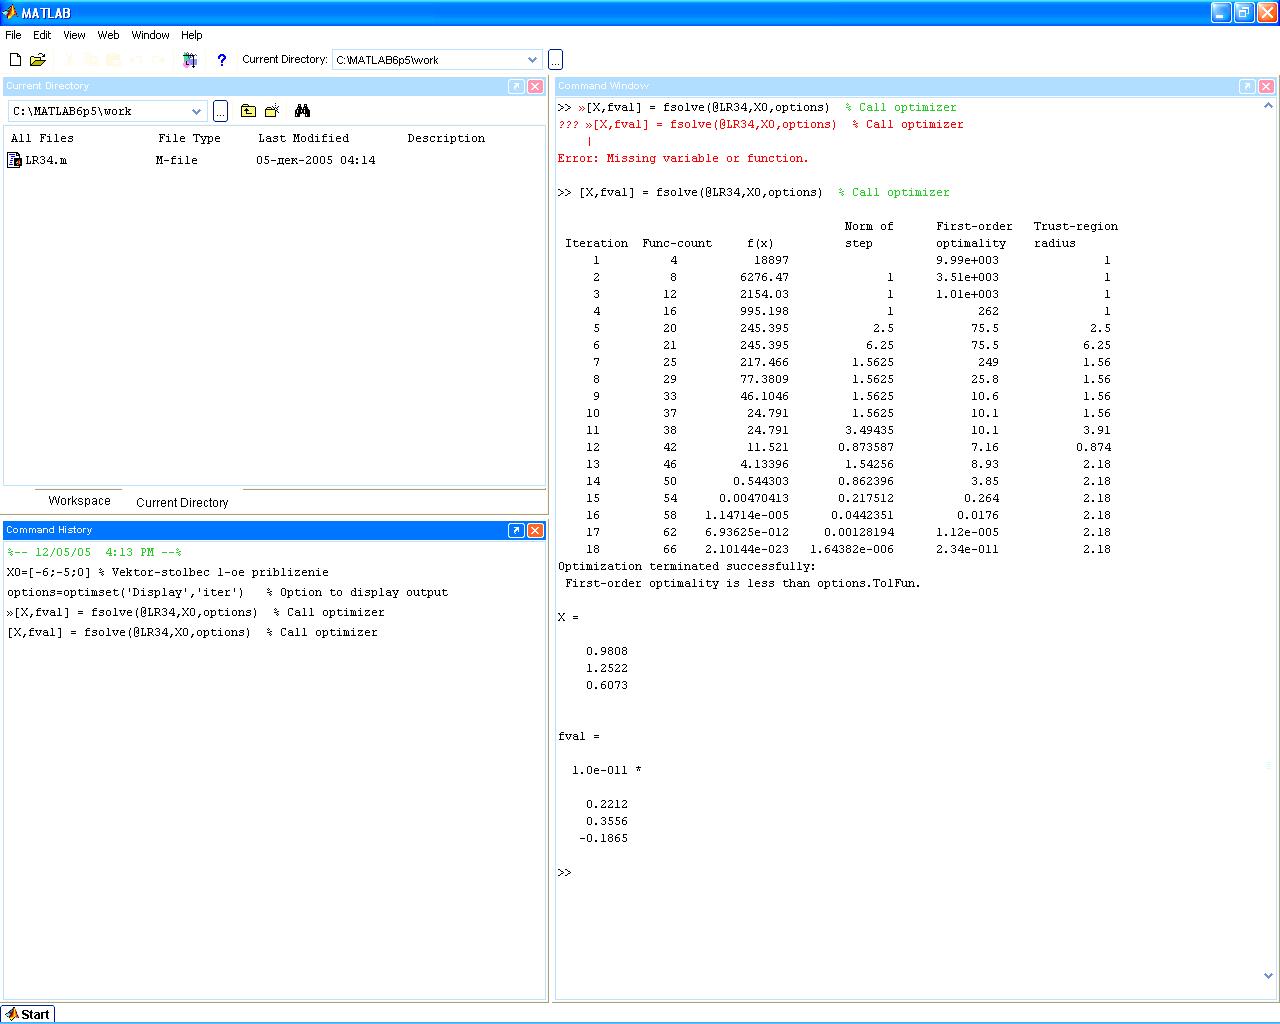Open the Web menu
The image size is (1280, 1024).
pos(108,35)
